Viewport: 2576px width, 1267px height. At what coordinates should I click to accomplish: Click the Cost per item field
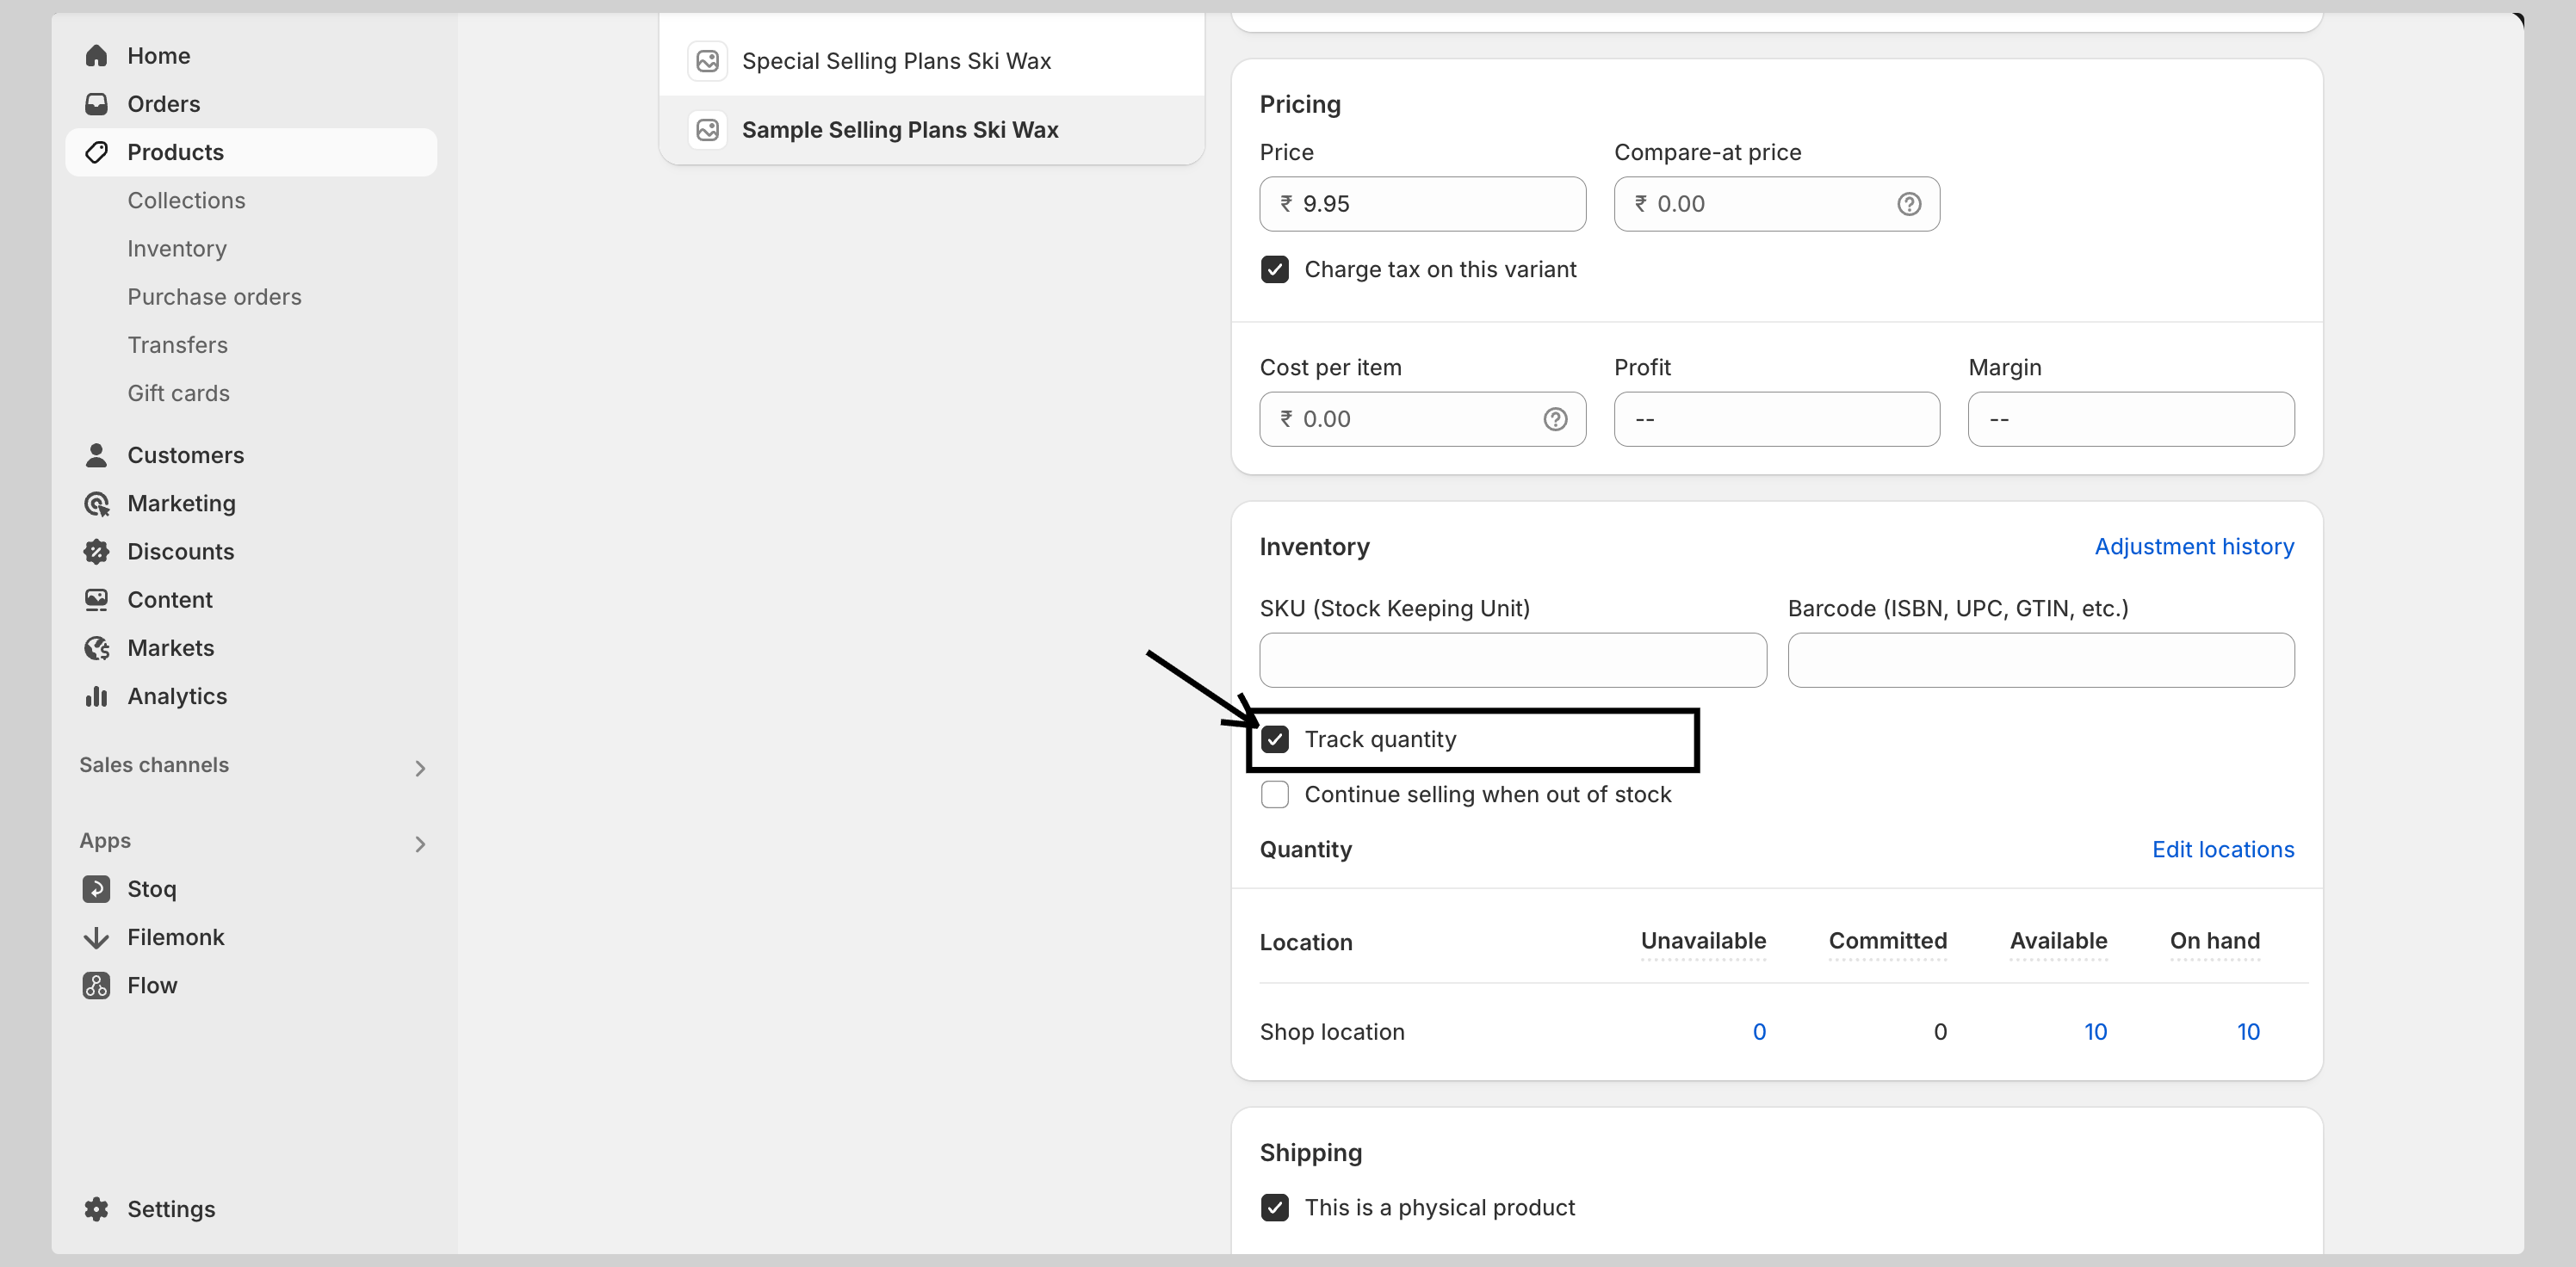(1423, 419)
